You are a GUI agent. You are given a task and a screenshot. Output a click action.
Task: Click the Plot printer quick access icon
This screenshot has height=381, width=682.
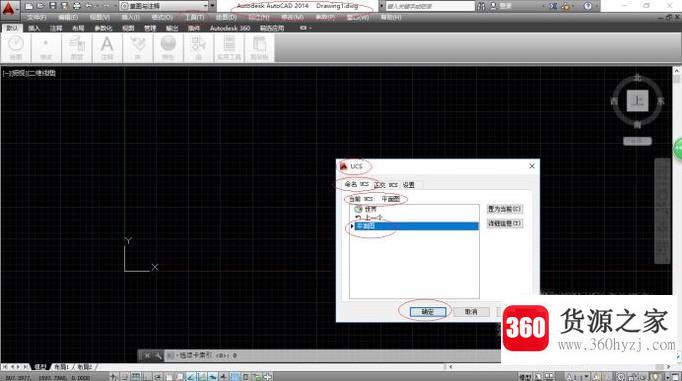tap(77, 6)
